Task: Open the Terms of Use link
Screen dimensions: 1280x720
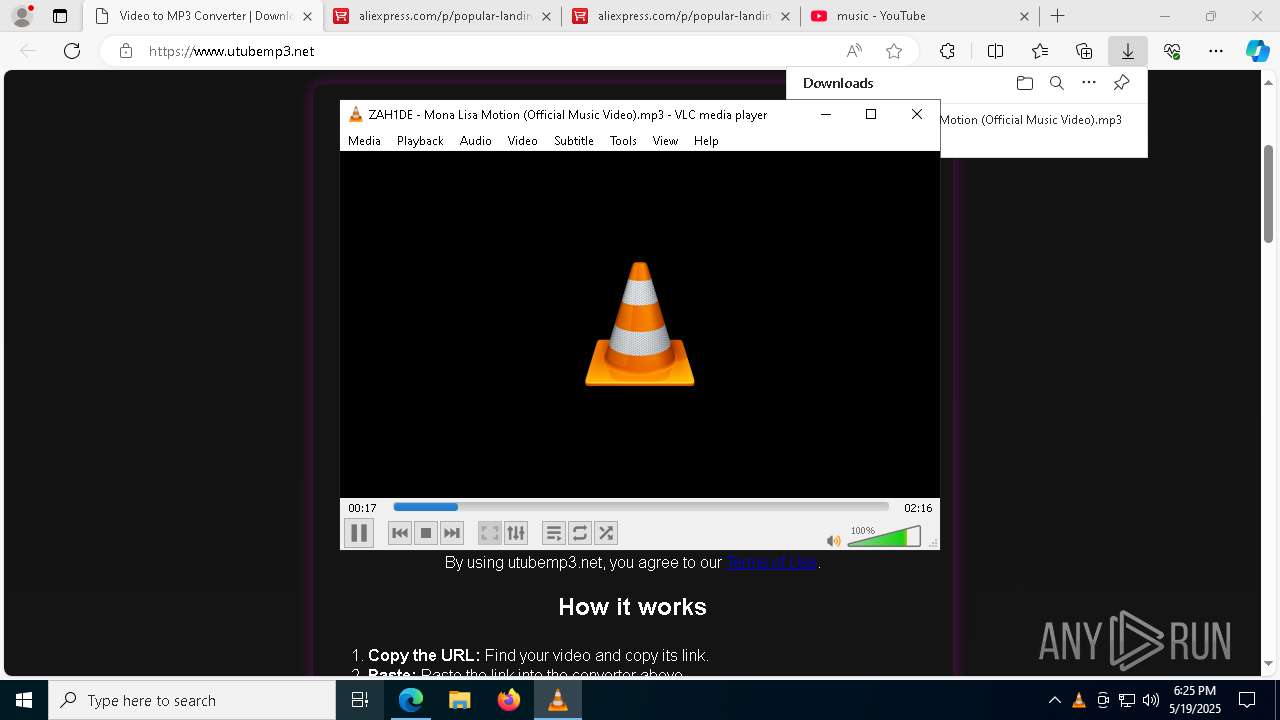Action: pos(772,563)
